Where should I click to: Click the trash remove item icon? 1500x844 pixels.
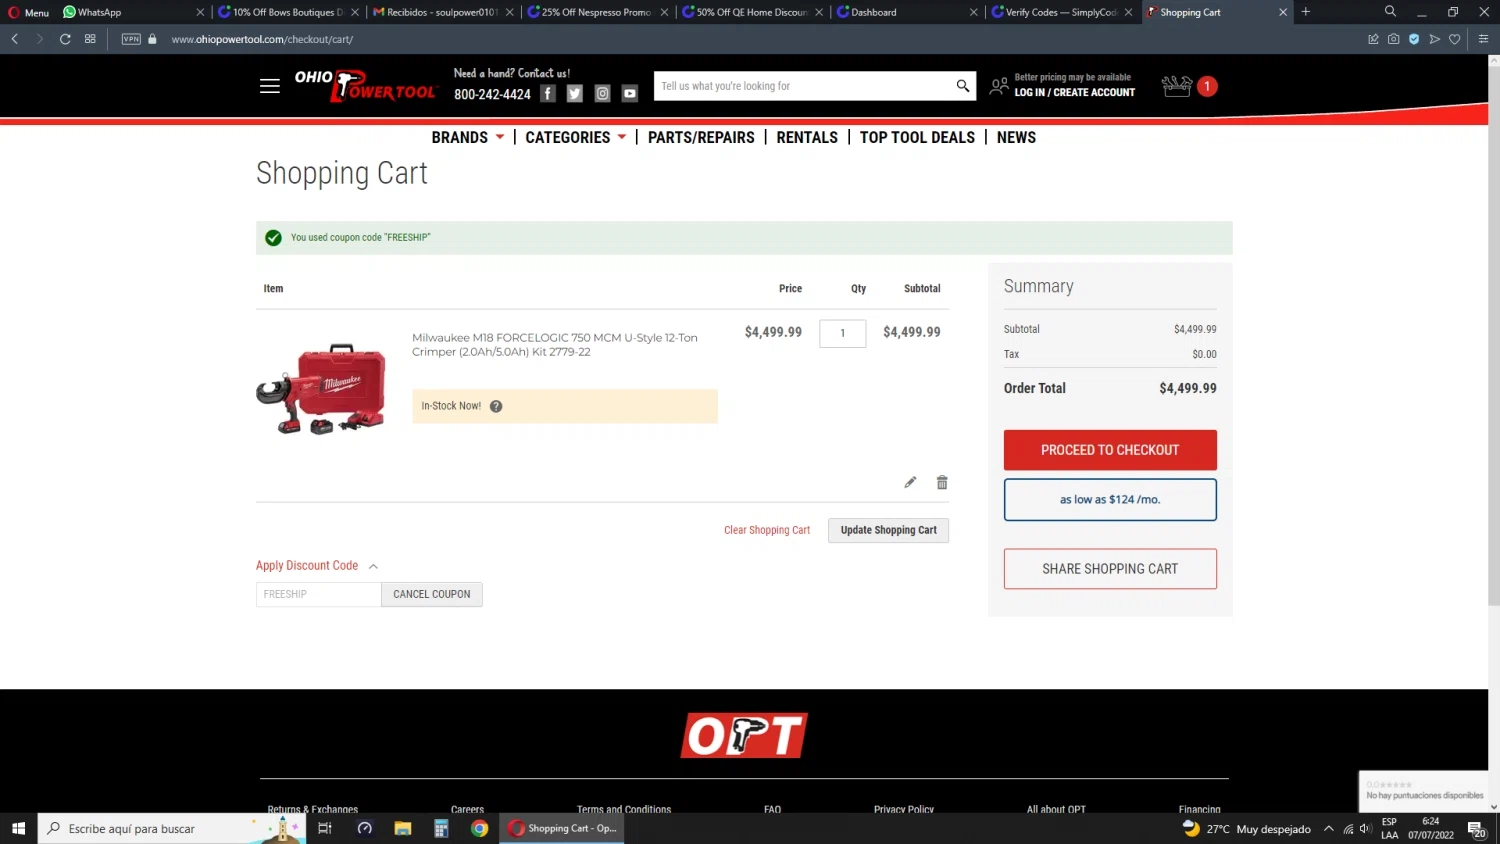942,482
